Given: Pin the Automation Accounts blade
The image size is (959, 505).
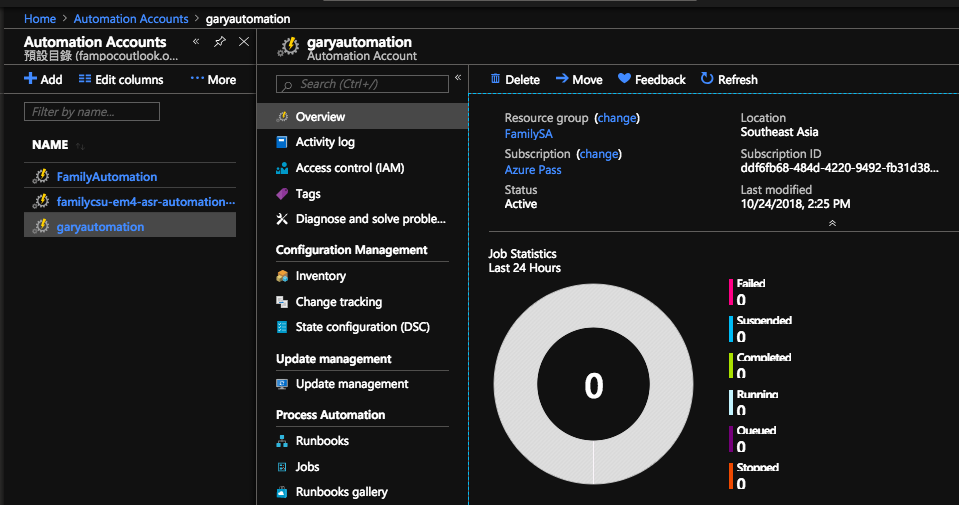Looking at the screenshot, I should 220,42.
